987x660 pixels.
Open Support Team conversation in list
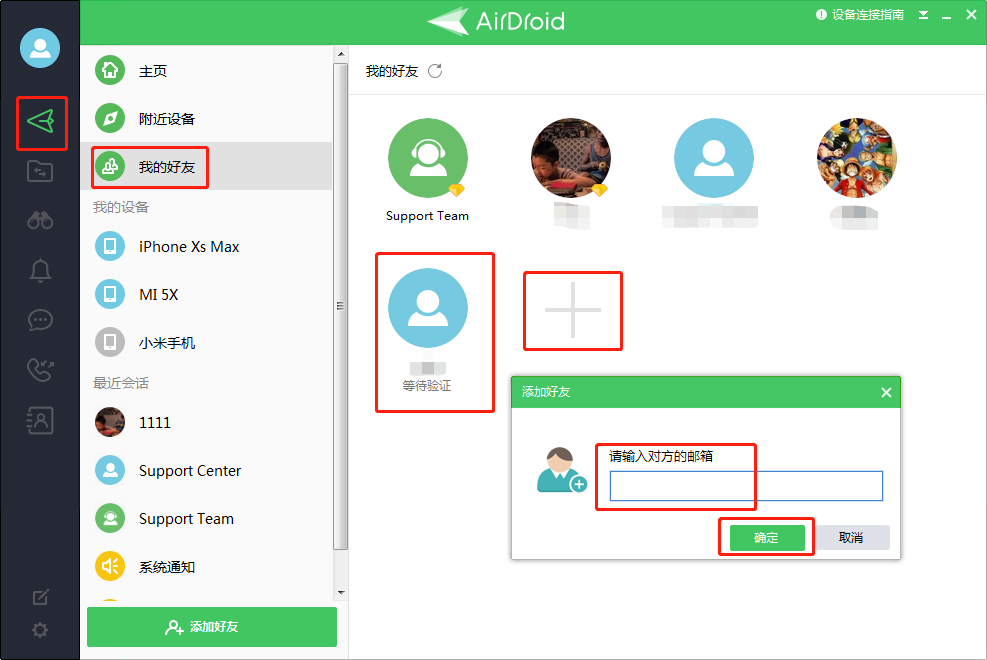tap(206, 518)
